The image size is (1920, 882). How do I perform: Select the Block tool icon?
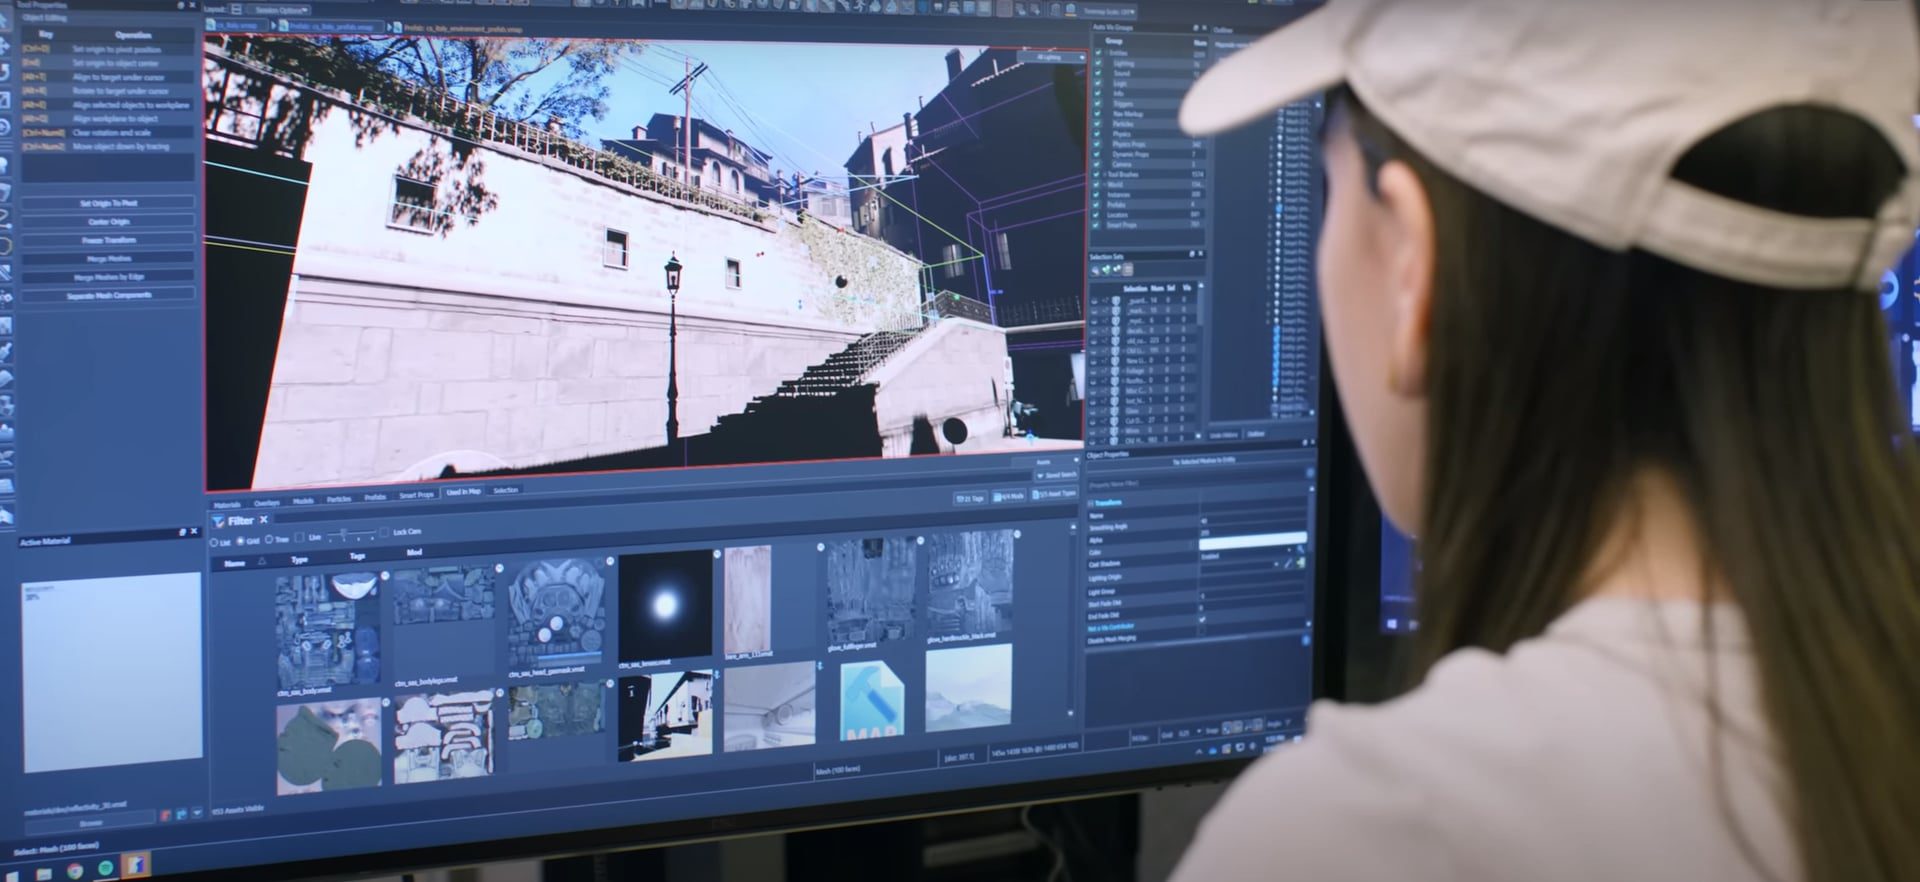4,191
